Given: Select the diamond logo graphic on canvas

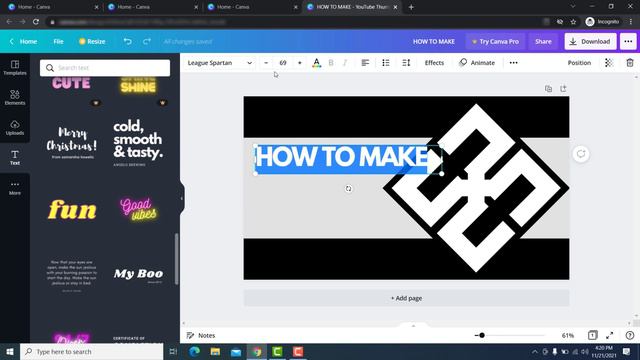Looking at the screenshot, I should click(476, 188).
